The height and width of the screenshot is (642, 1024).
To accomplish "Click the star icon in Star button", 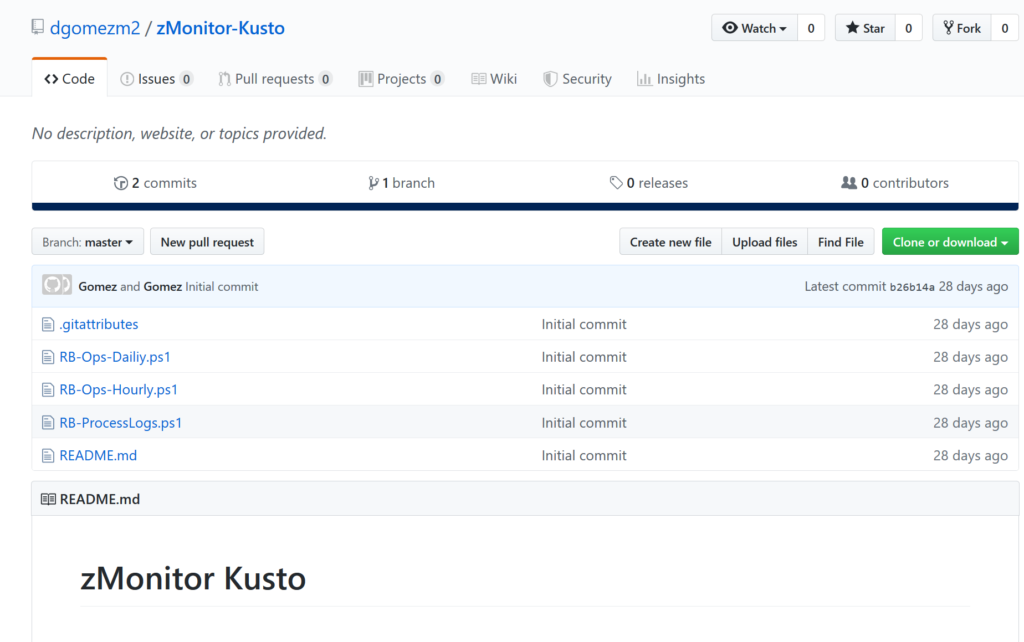I will 852,27.
